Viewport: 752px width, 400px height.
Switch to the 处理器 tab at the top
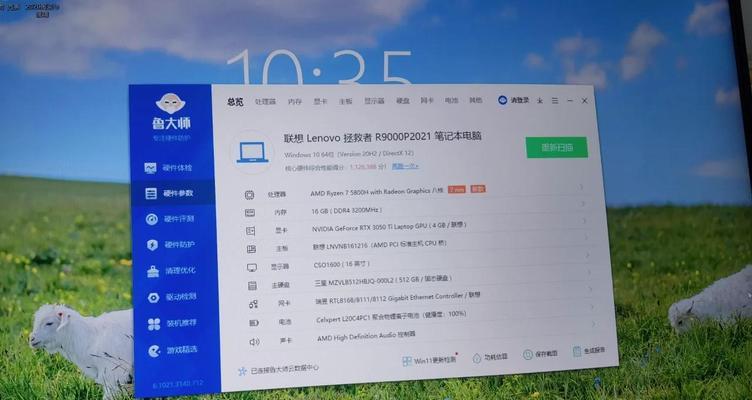(x=265, y=102)
